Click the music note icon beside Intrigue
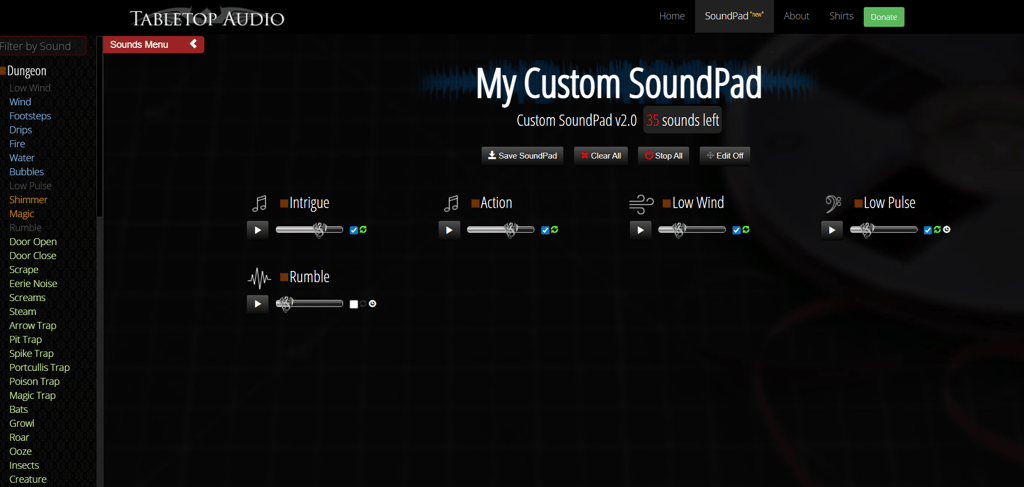The width and height of the screenshot is (1024, 487). pyautogui.click(x=259, y=204)
